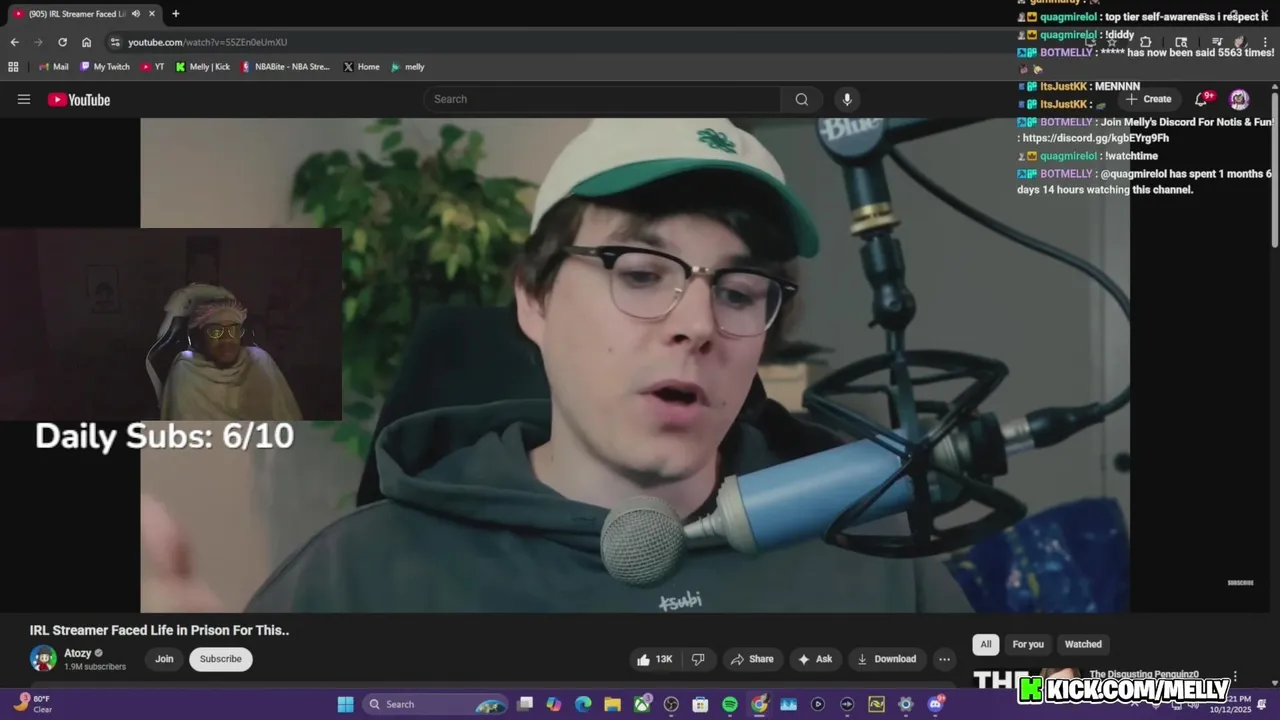Viewport: 1280px width, 720px height.
Task: Click the address bar URL
Action: click(x=208, y=42)
